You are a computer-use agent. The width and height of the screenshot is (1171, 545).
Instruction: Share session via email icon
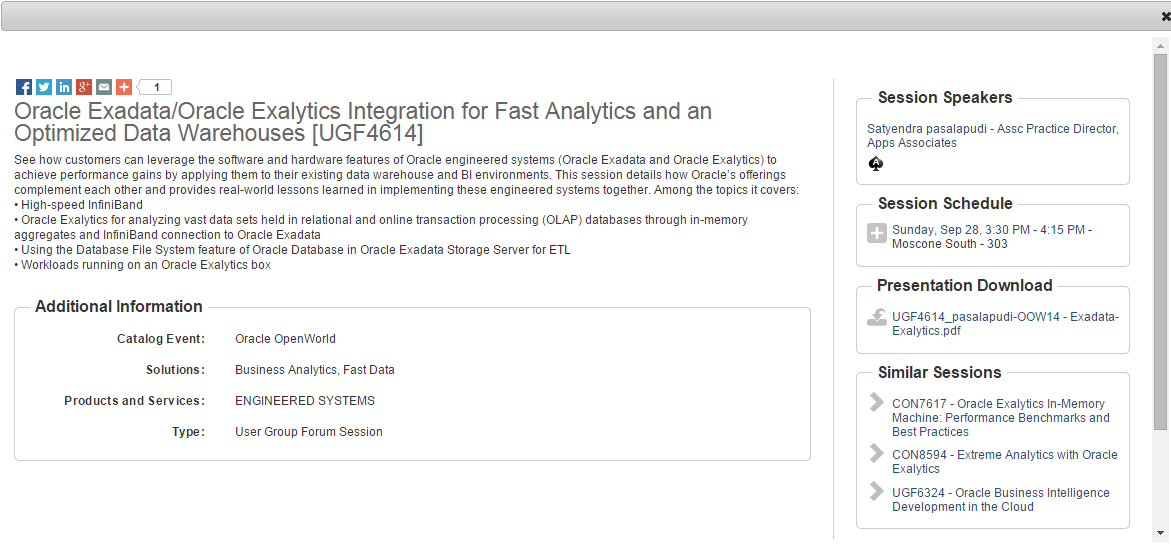(x=104, y=87)
